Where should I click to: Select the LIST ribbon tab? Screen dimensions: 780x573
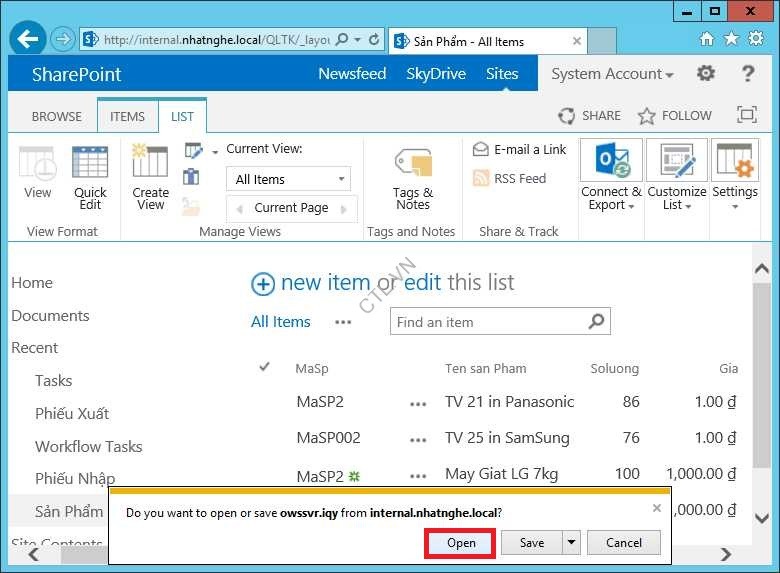click(182, 116)
